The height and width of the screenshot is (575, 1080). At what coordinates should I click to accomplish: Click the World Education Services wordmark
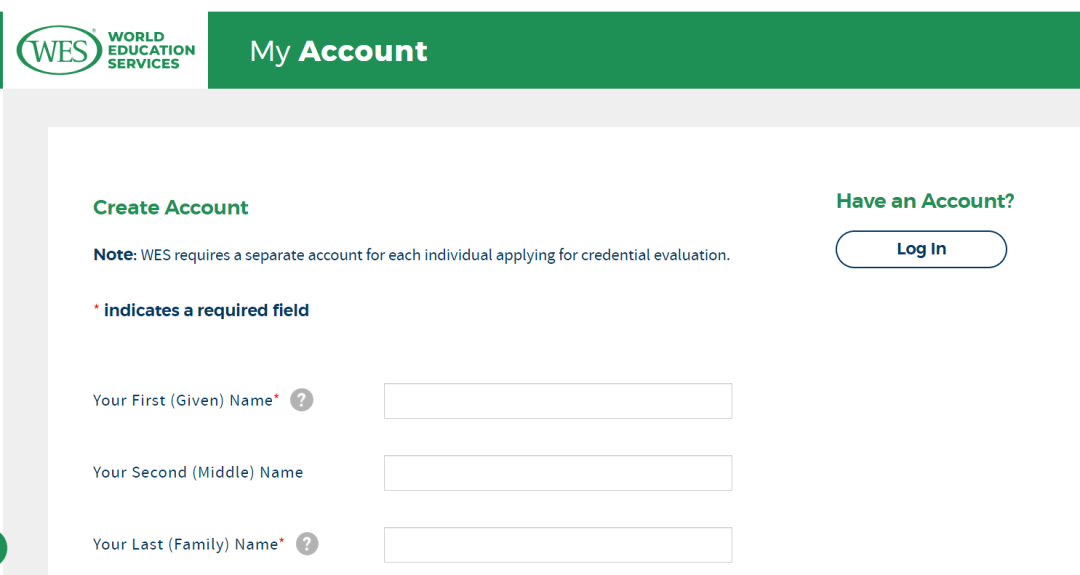151,50
